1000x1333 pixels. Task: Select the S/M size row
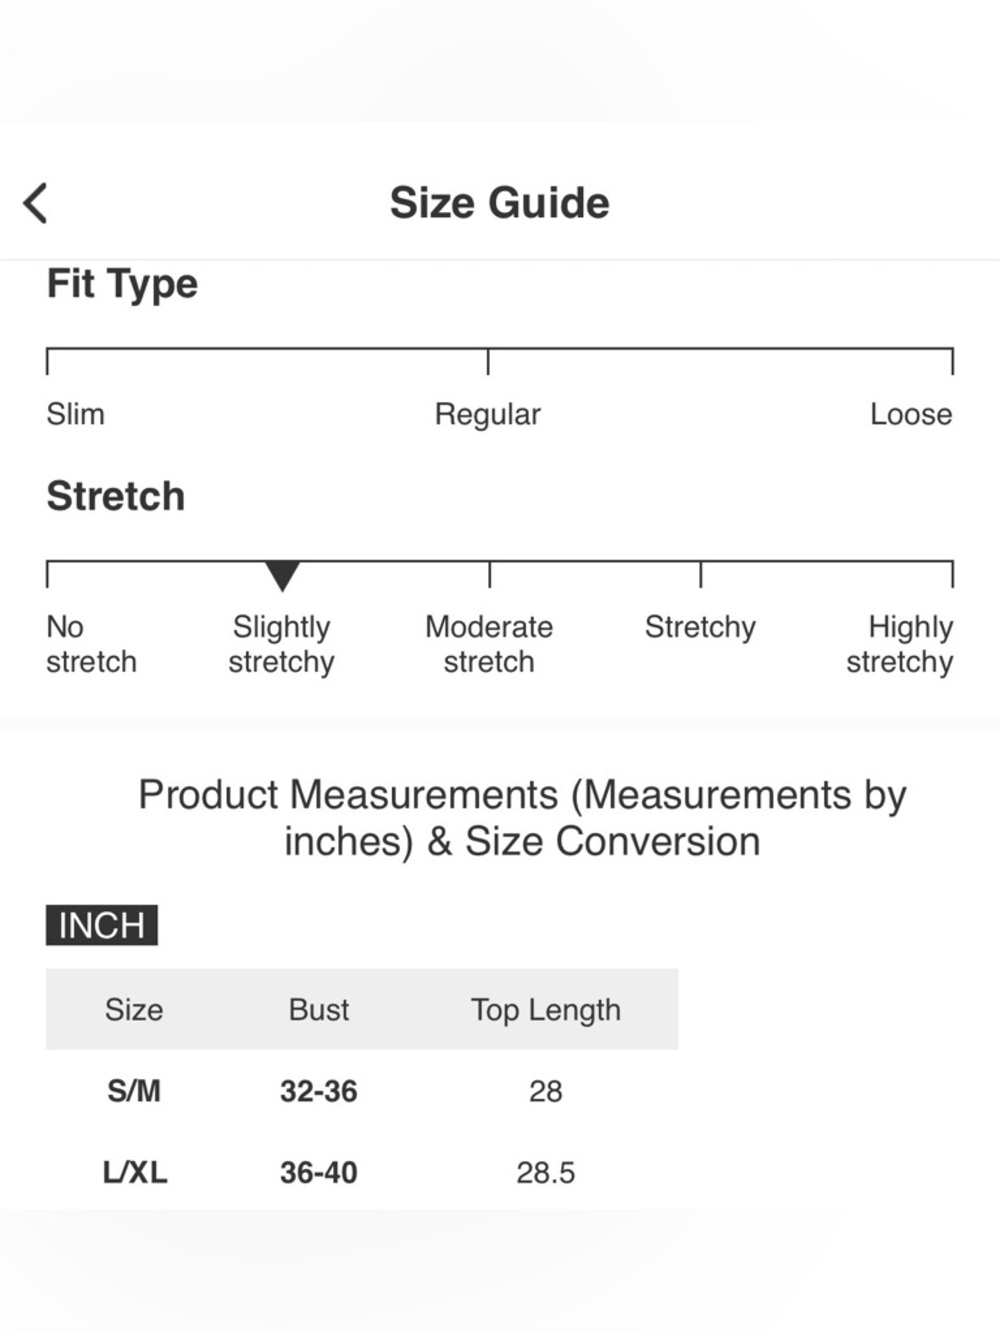[x=362, y=1090]
